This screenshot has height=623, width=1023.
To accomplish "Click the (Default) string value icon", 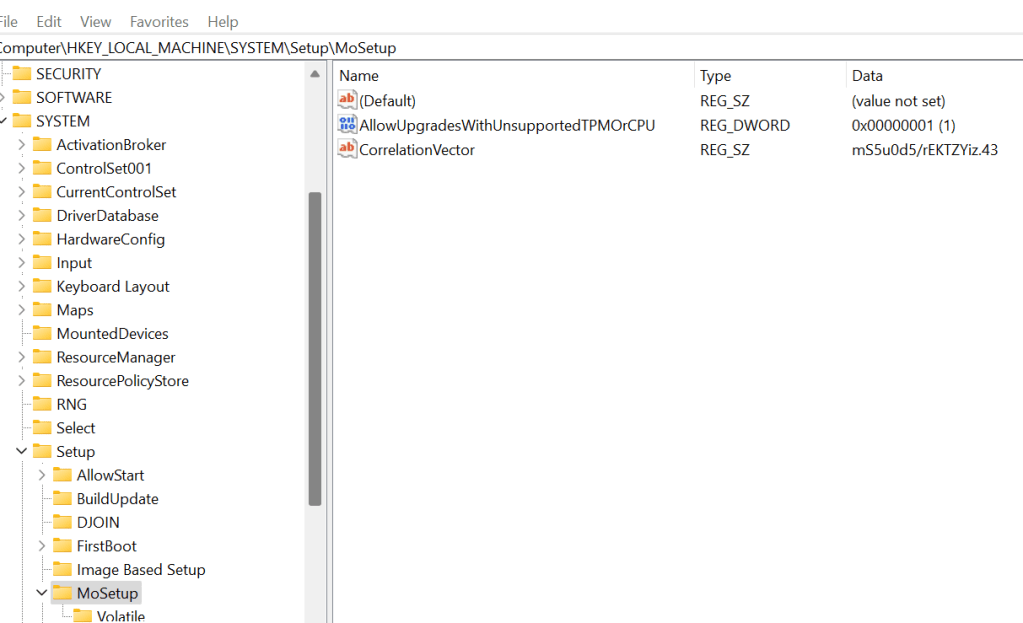I will tap(347, 101).
